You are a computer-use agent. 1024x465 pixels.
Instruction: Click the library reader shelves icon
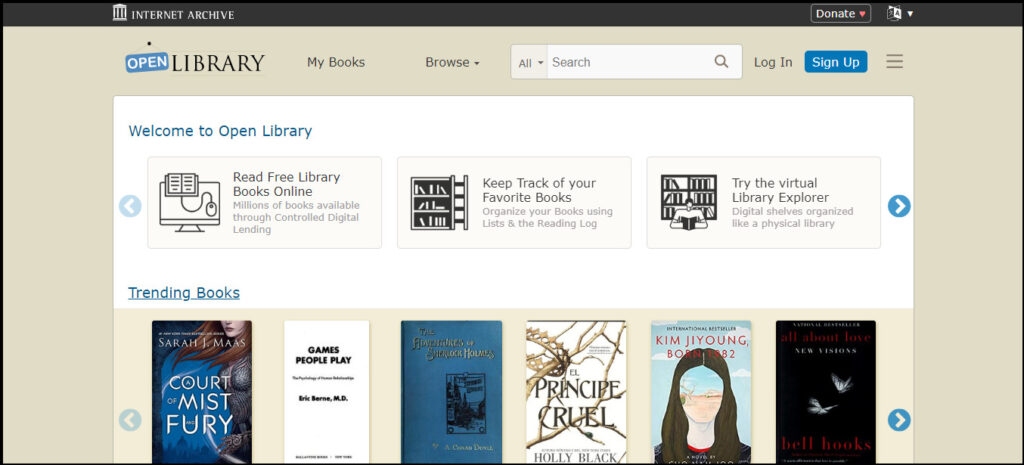(688, 202)
